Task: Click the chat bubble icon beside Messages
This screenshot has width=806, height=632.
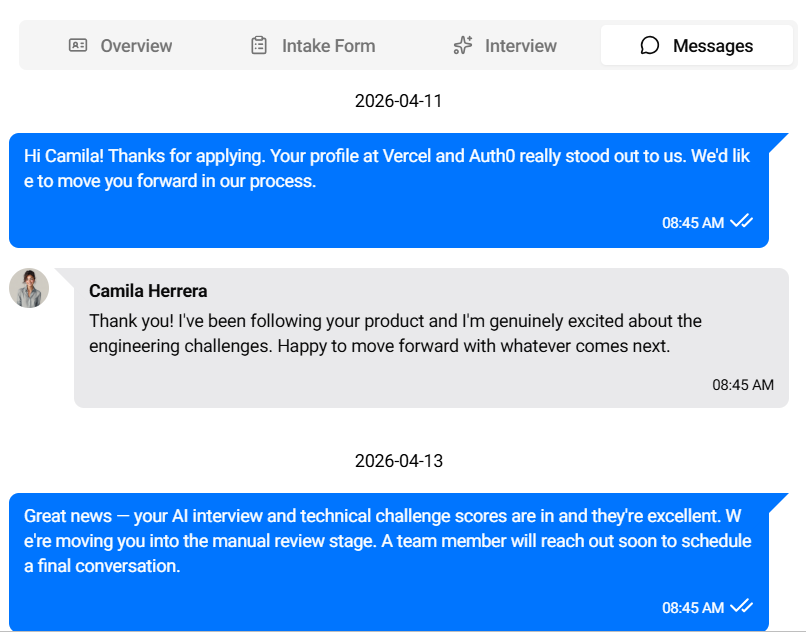Action: 650,45
